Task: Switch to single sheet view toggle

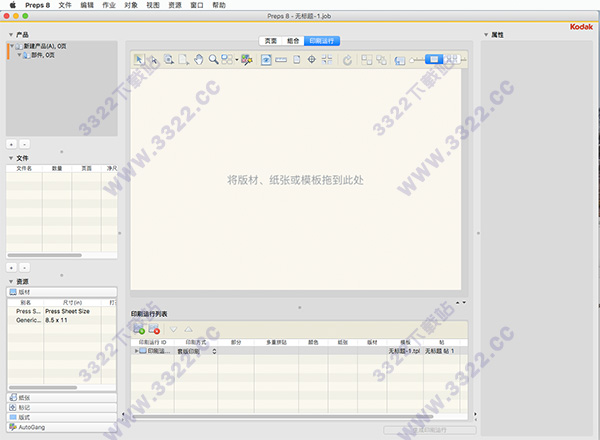Action: coord(434,59)
